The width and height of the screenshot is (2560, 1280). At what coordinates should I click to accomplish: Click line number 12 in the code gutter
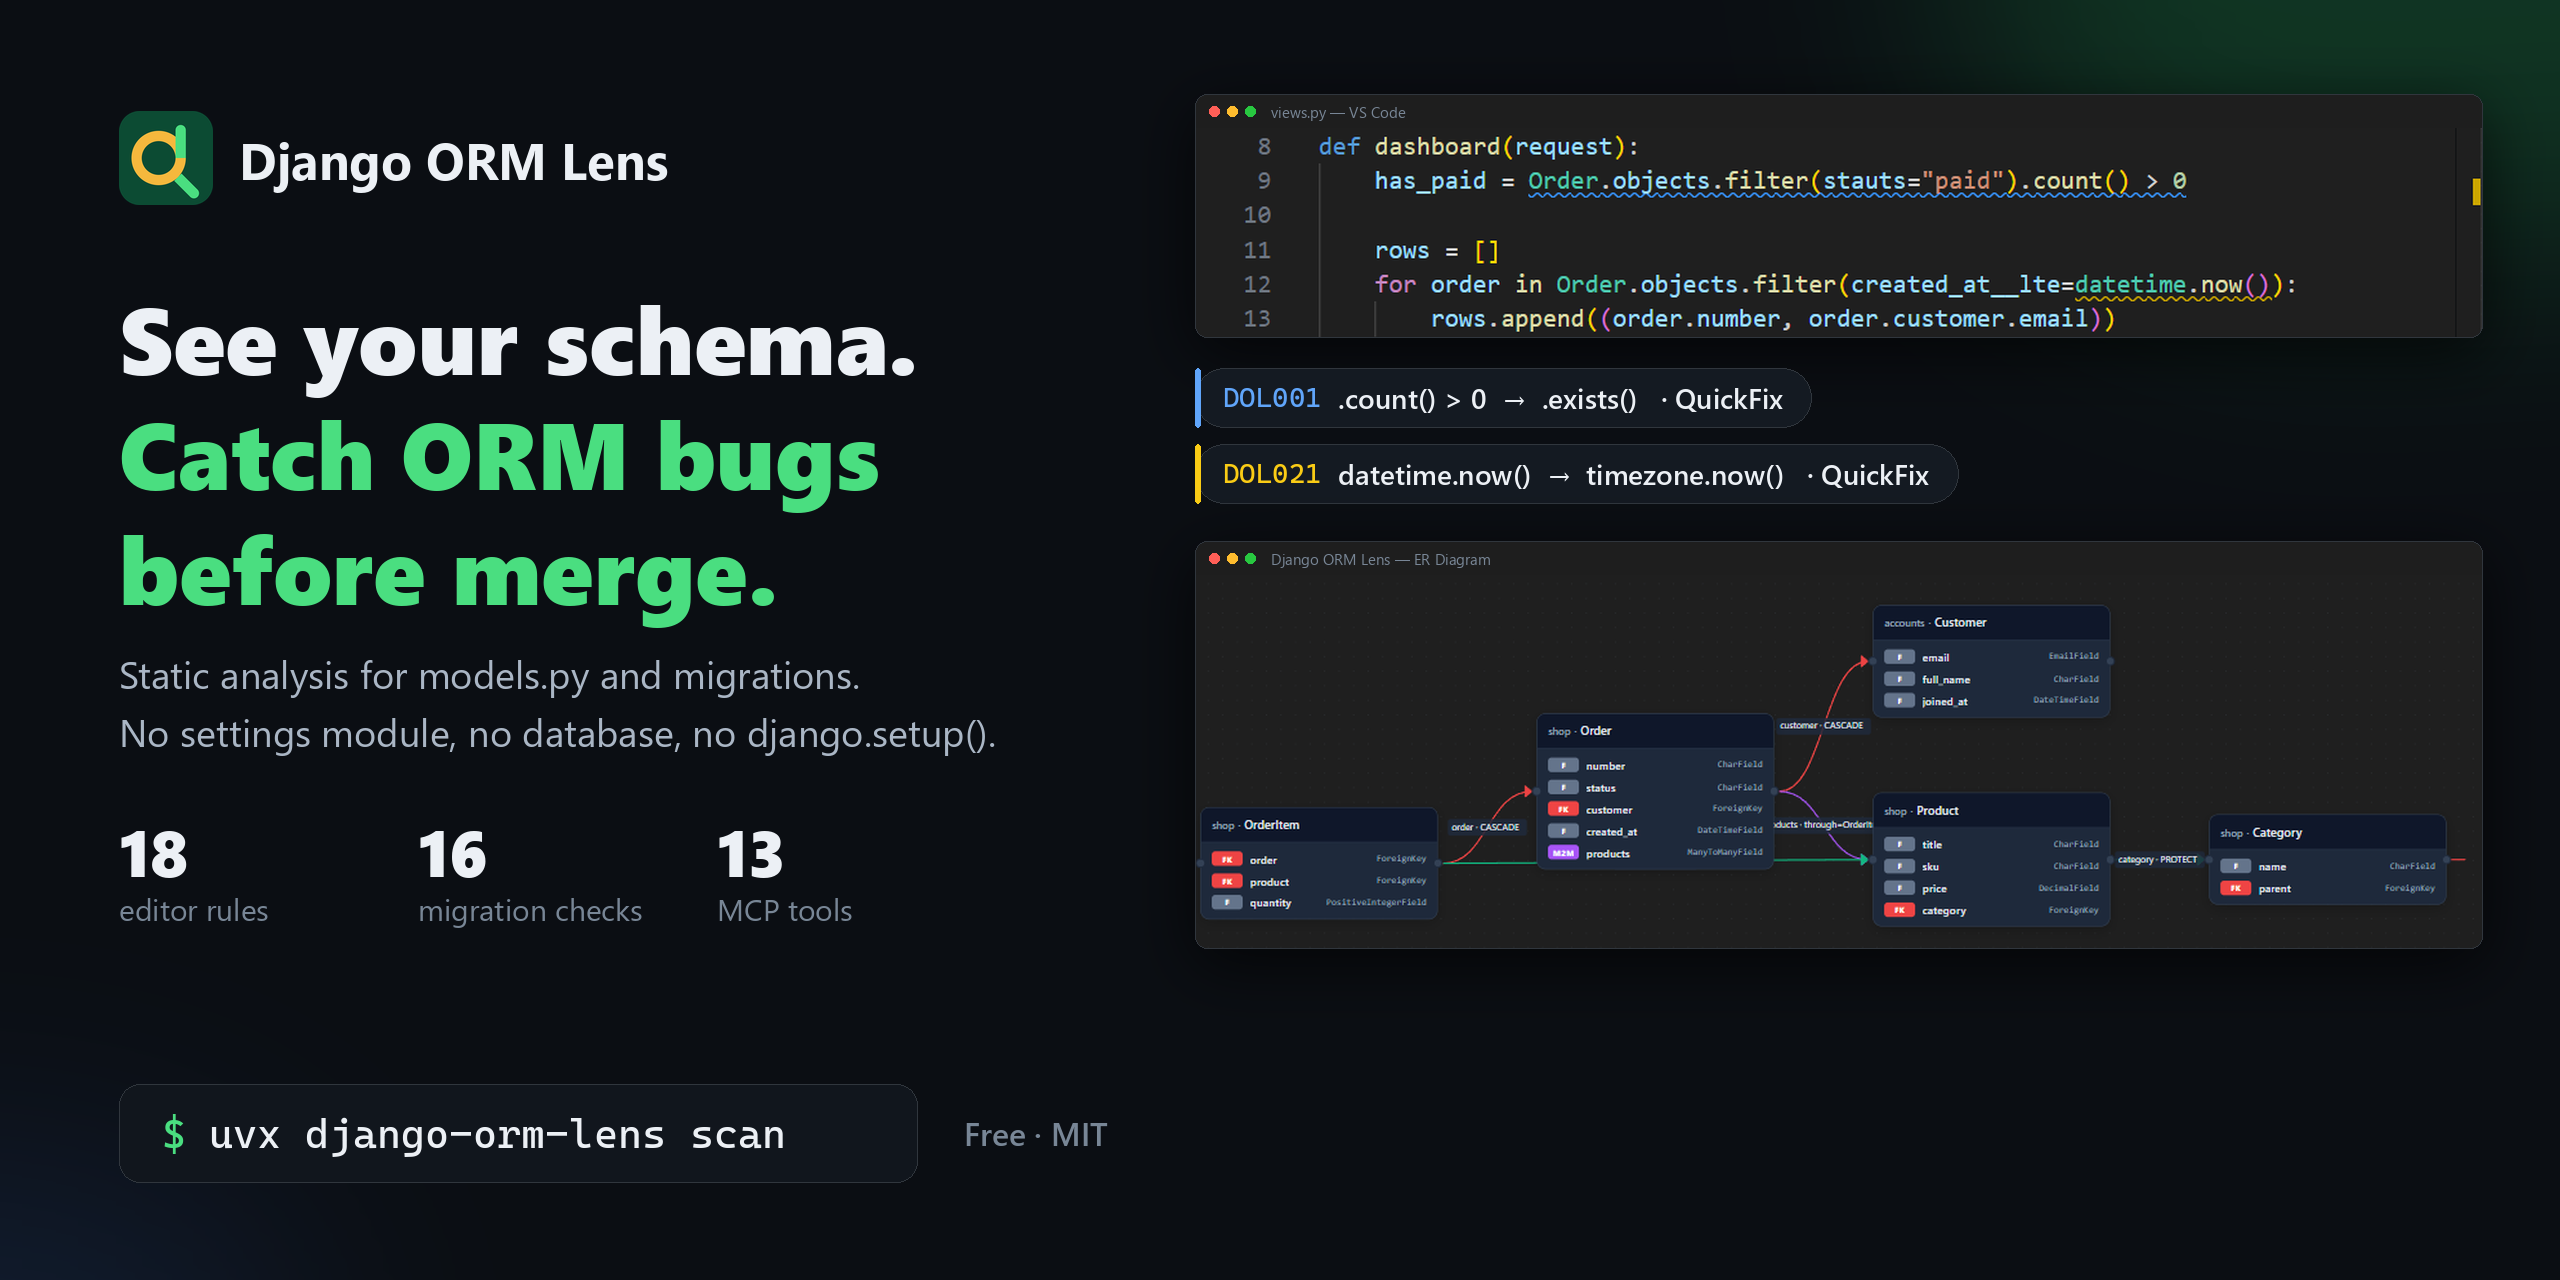tap(1257, 285)
